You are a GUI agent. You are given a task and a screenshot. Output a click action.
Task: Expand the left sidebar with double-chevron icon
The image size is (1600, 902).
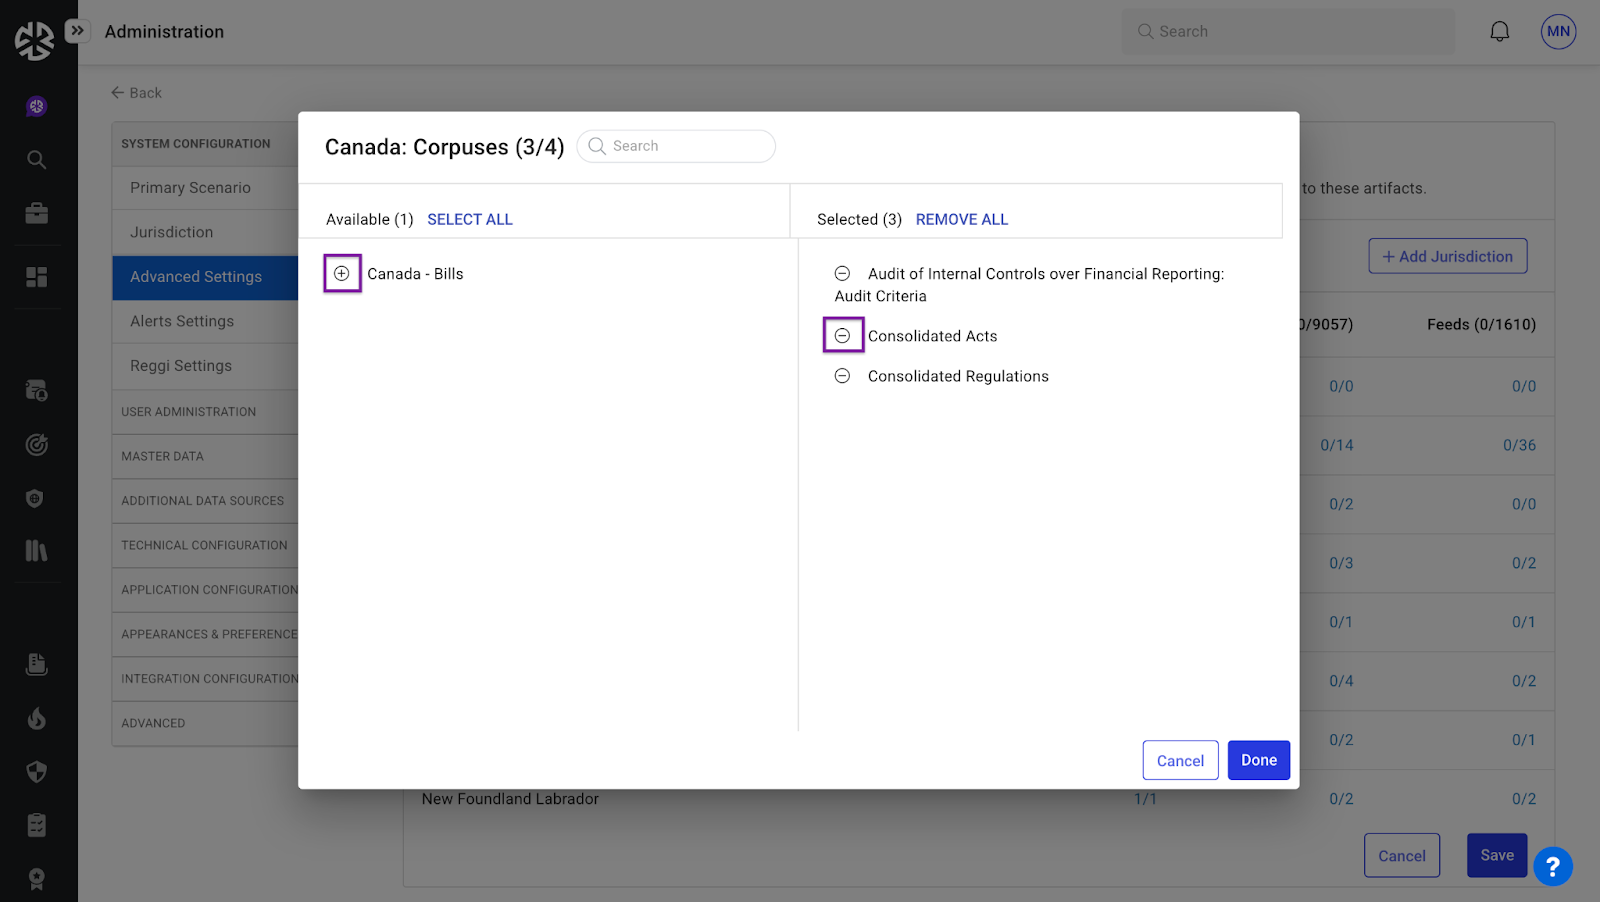(x=77, y=31)
